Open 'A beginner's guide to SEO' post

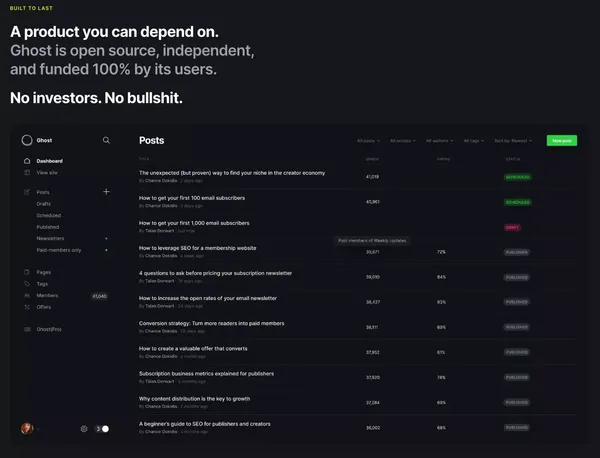205,424
